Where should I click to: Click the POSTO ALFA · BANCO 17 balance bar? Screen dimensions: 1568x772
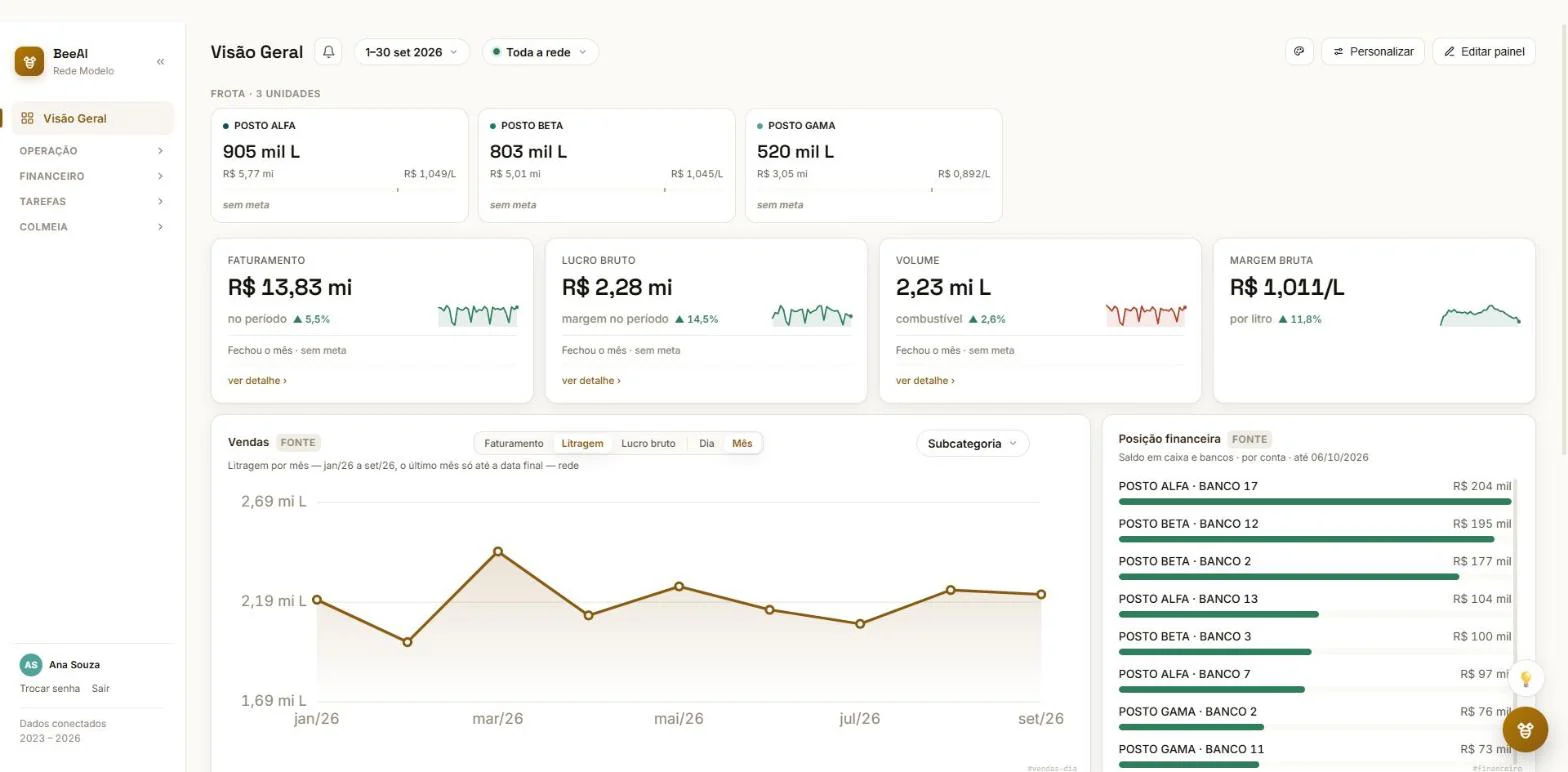[1315, 502]
